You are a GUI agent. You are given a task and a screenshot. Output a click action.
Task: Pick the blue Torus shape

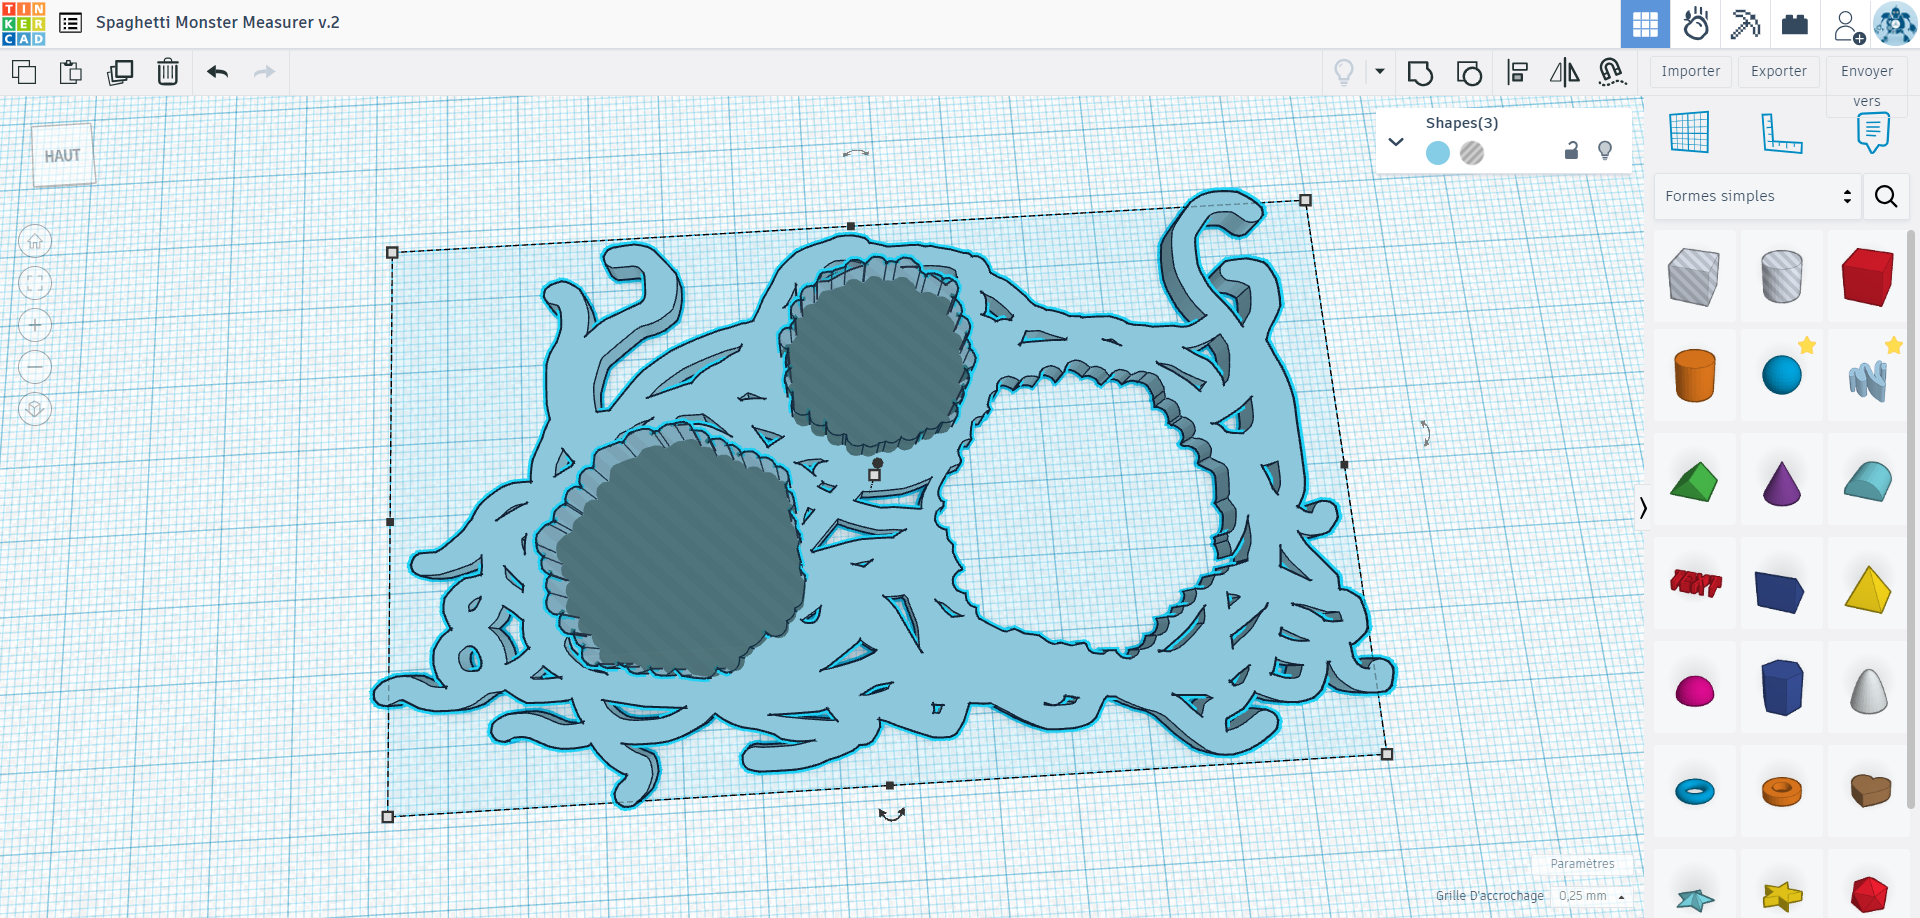pos(1694,792)
